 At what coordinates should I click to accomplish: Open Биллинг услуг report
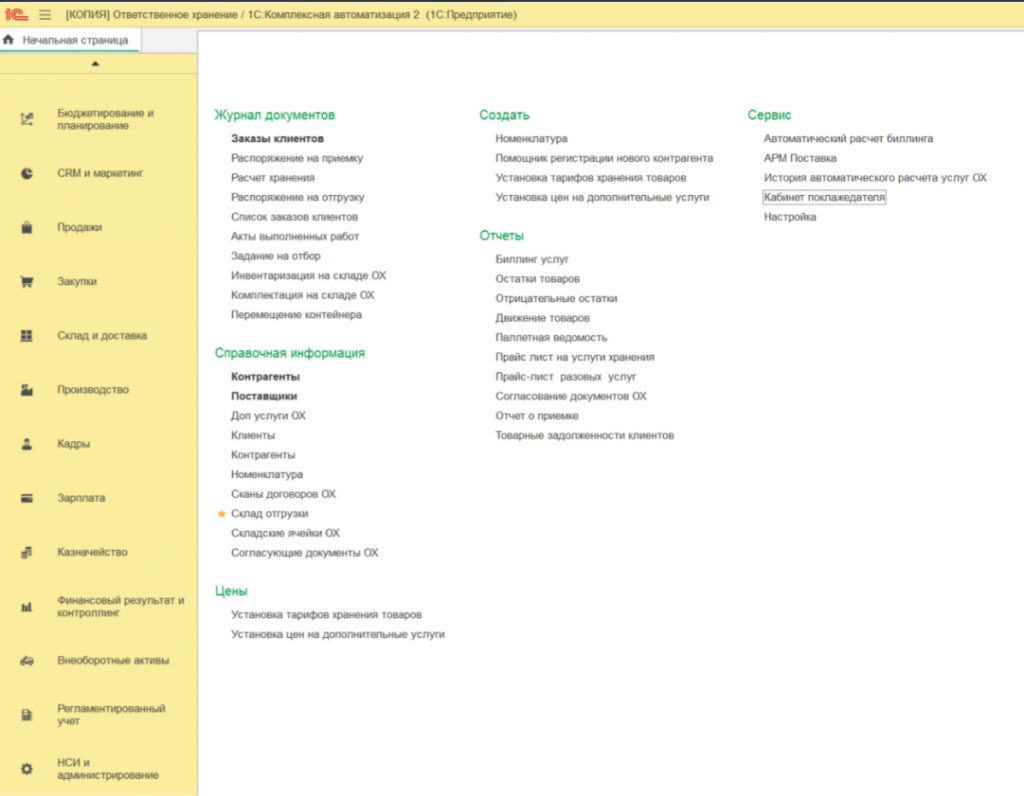[532, 260]
